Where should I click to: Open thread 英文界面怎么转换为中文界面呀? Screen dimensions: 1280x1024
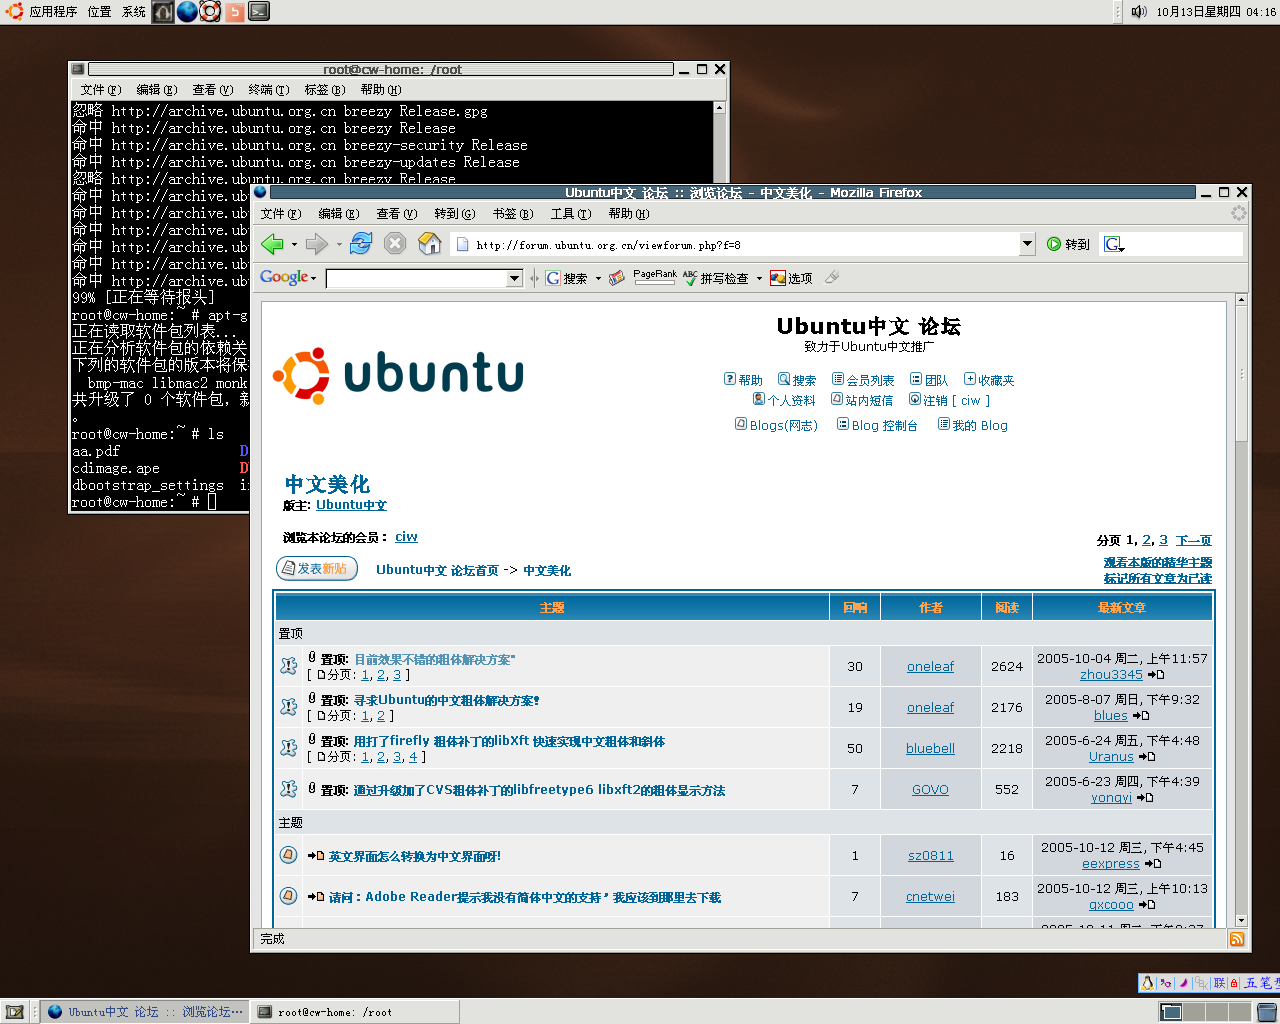pyautogui.click(x=415, y=856)
